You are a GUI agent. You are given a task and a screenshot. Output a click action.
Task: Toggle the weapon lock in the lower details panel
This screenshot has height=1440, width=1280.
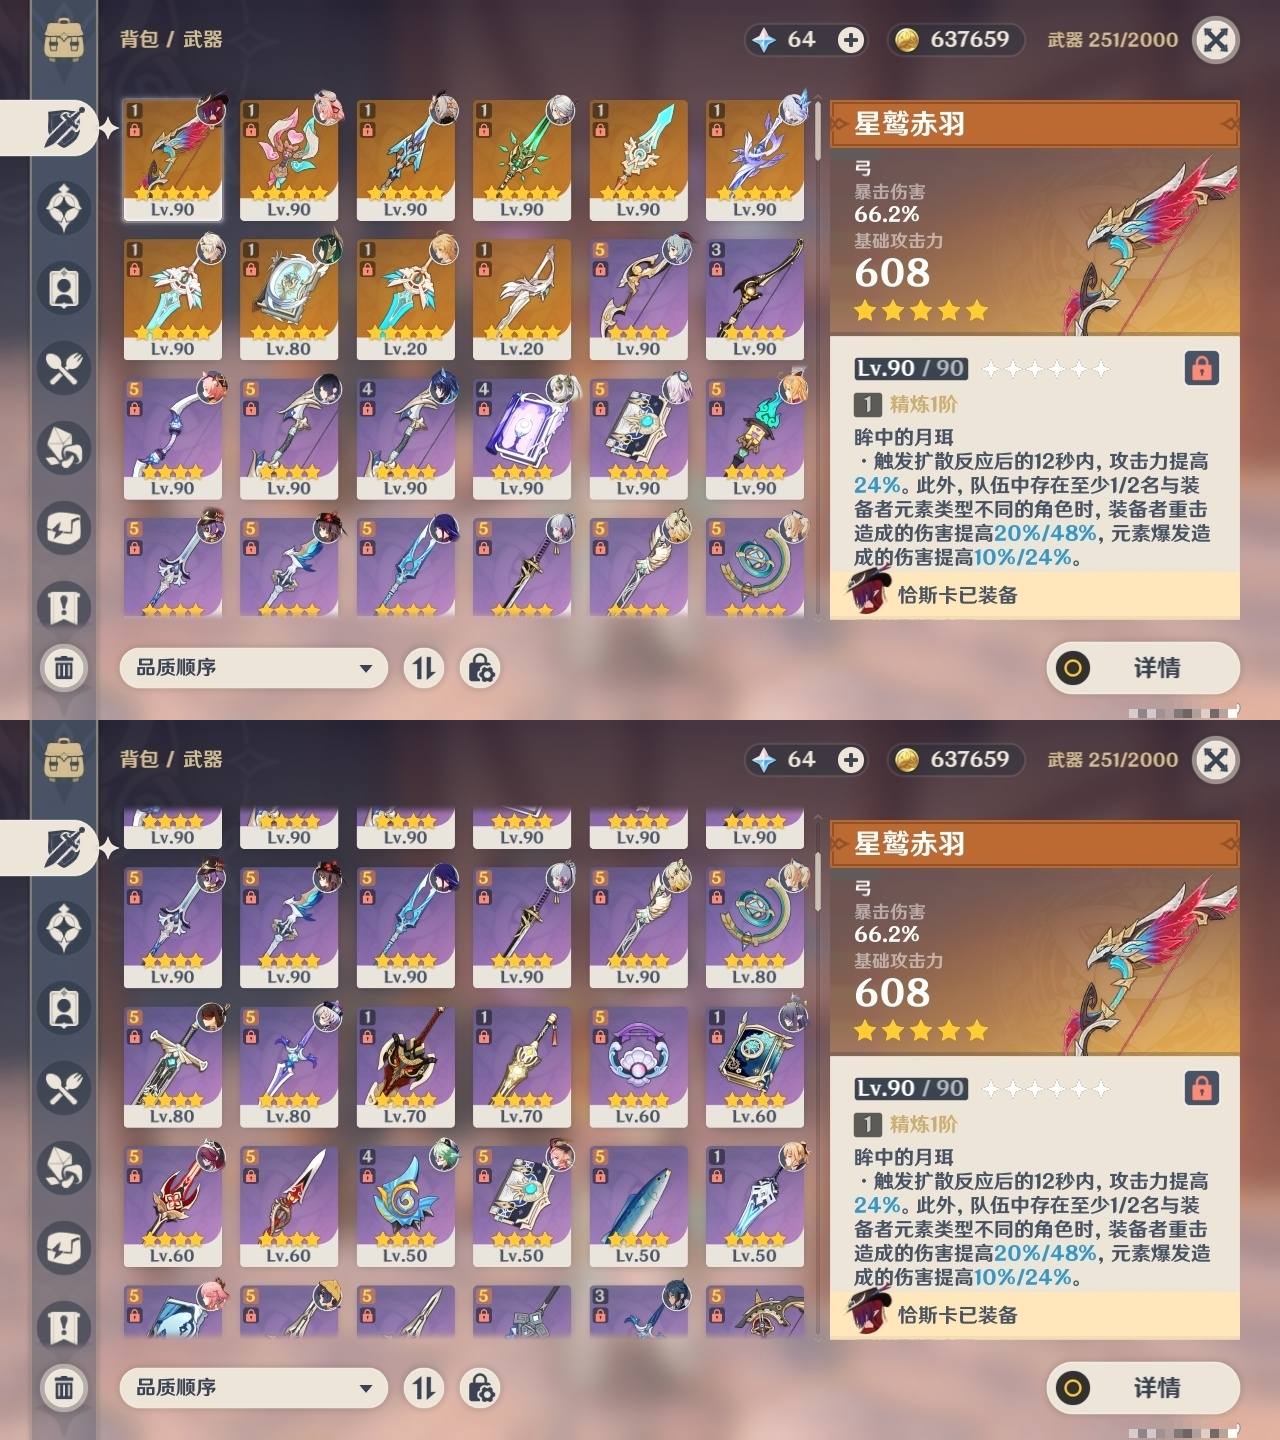[1201, 1088]
